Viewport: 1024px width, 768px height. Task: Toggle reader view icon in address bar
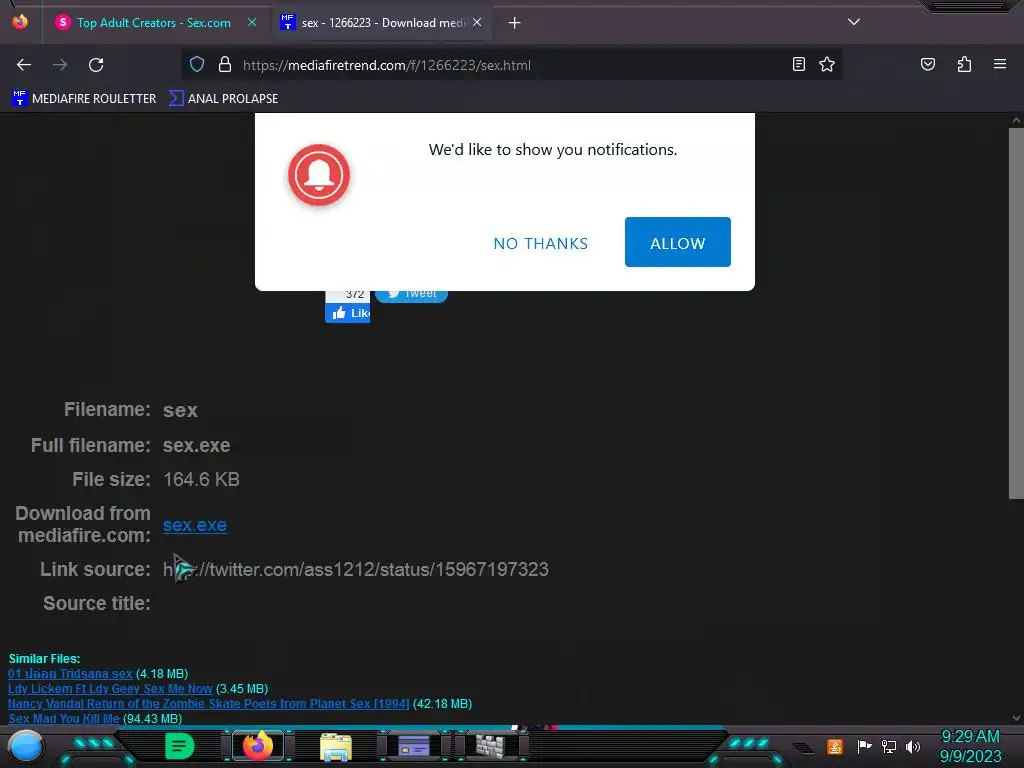(x=799, y=64)
